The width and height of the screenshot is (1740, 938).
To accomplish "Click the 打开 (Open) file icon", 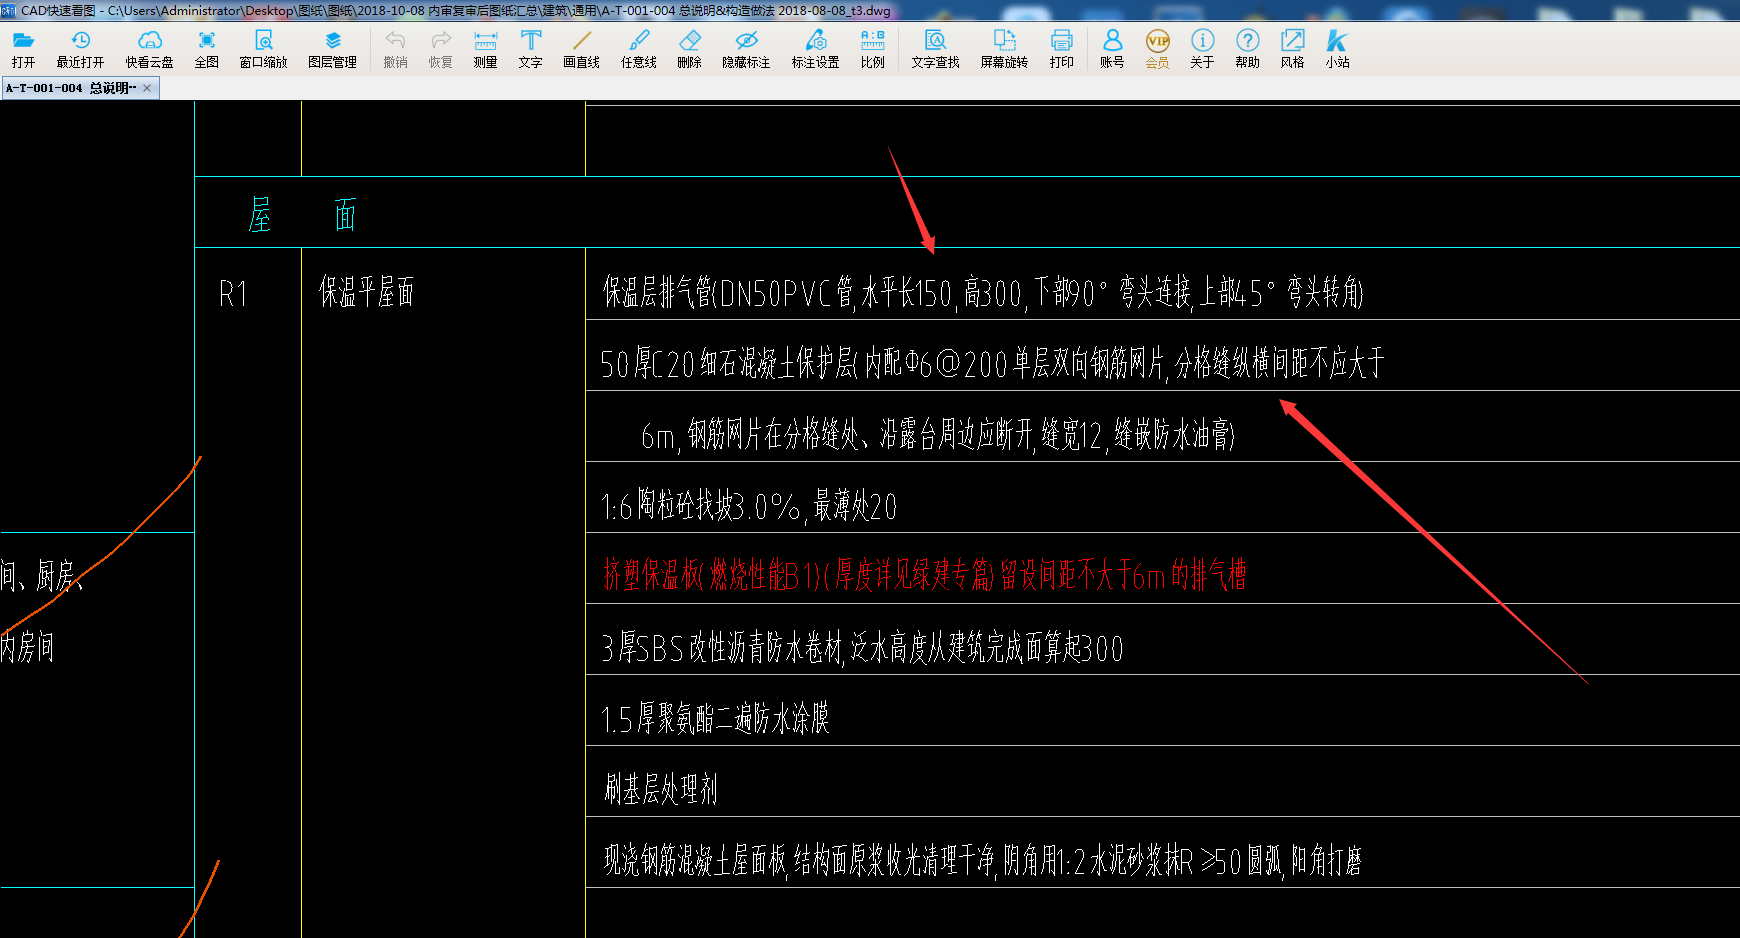I will [x=23, y=48].
